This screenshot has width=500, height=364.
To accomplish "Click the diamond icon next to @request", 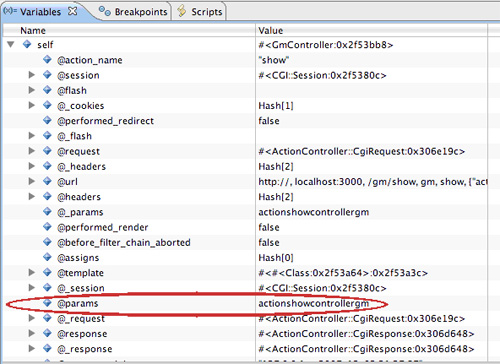I will (47, 151).
